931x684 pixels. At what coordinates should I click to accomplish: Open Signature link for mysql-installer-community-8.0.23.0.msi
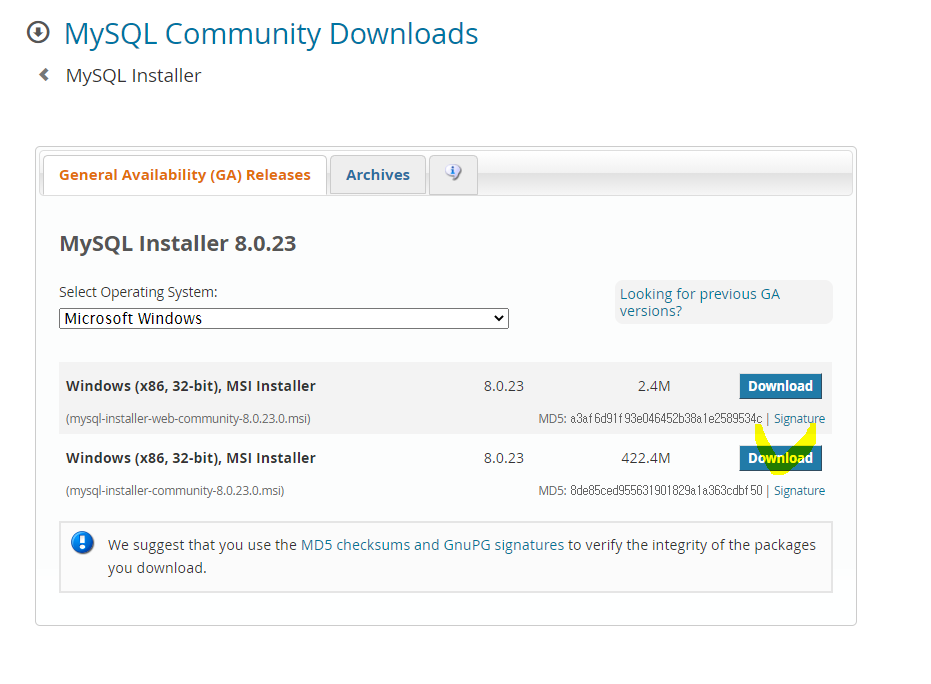click(x=799, y=490)
